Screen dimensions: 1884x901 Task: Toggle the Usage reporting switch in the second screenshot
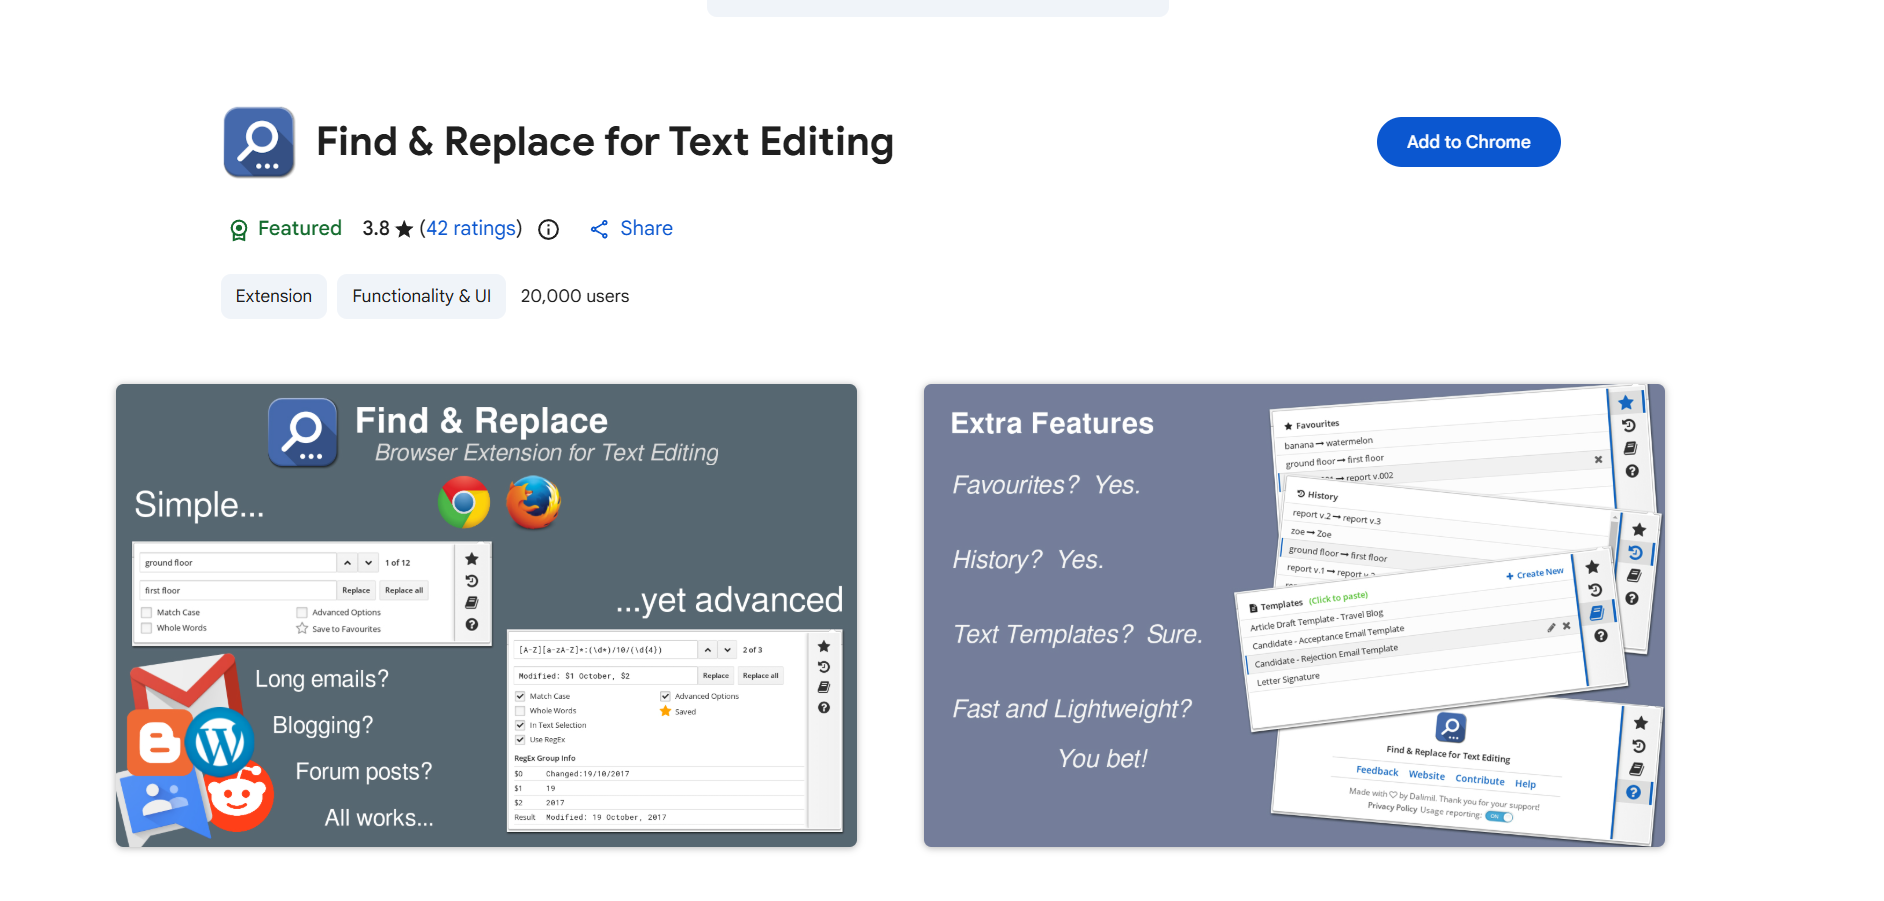point(1499,816)
